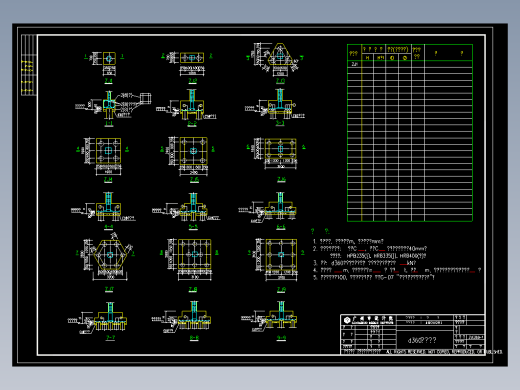Select the section 5-5 label
The width and height of the screenshot is (520, 390).
point(193,227)
